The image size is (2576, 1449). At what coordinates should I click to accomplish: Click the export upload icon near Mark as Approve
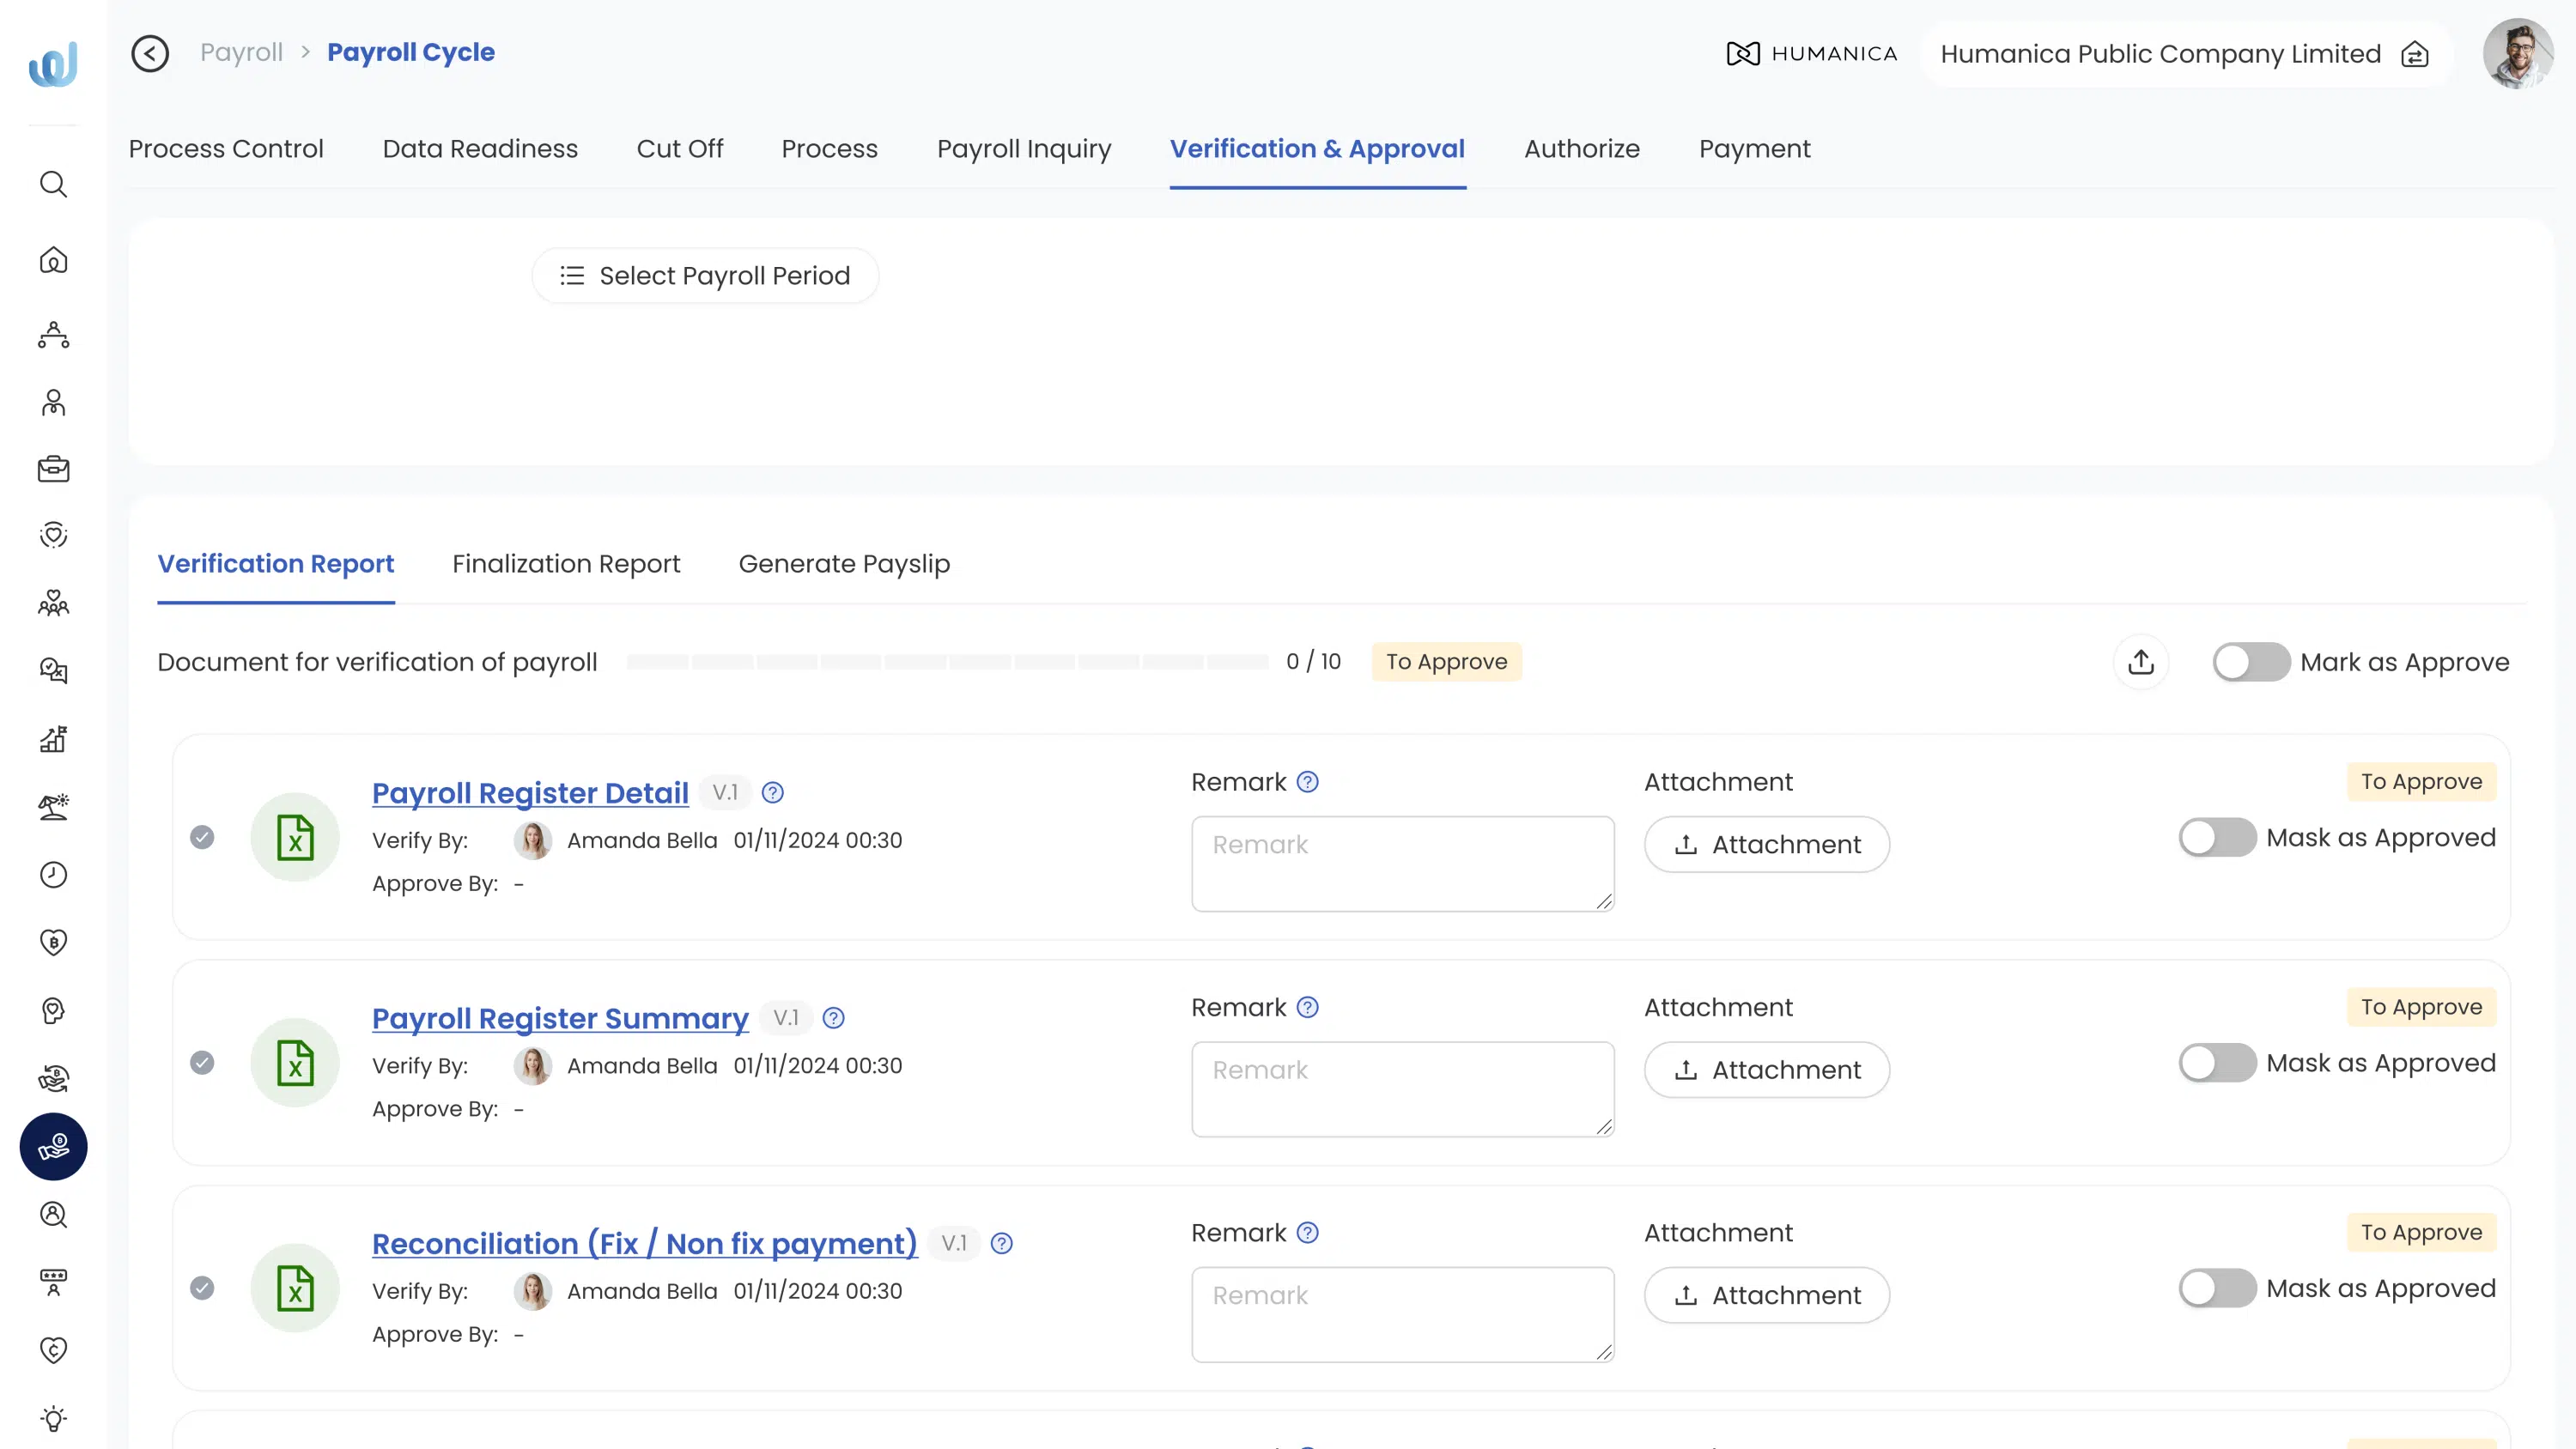2141,661
